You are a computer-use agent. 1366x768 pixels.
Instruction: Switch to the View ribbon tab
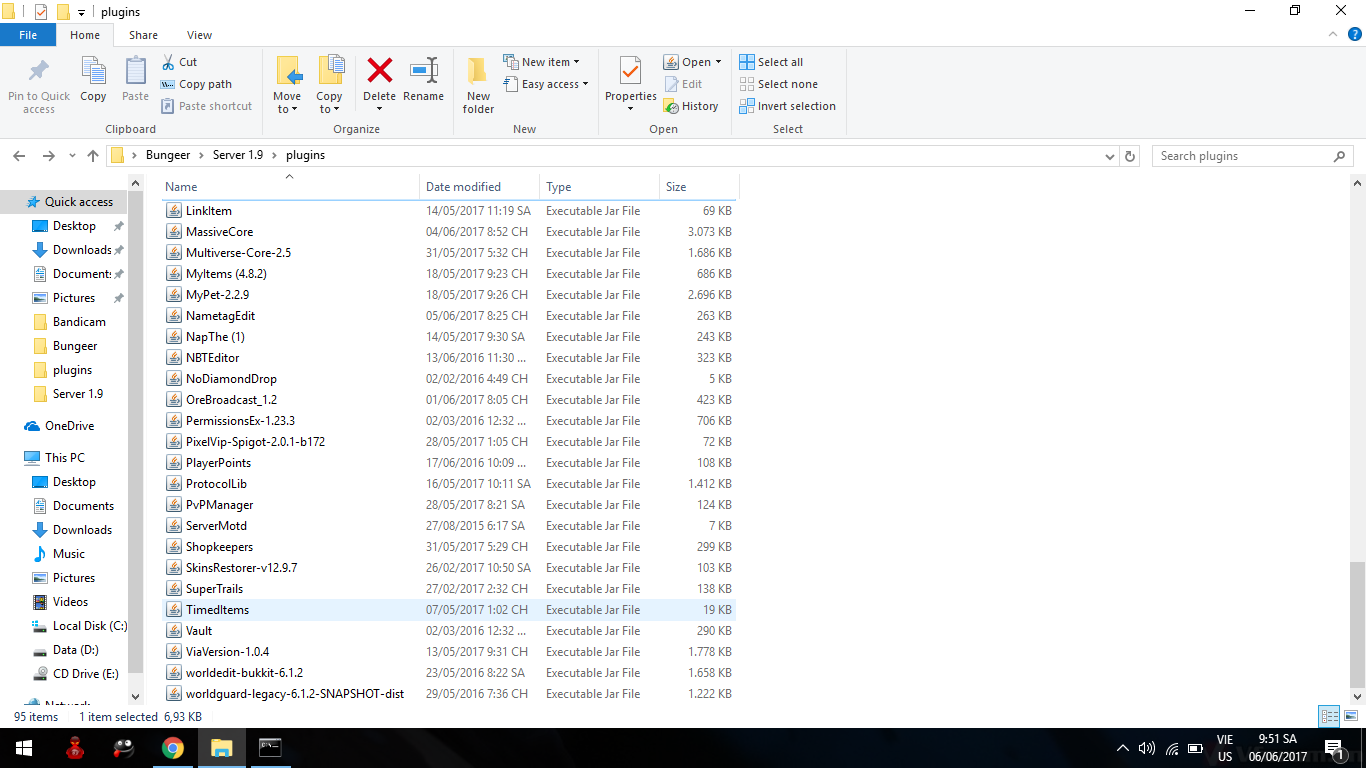(x=199, y=35)
